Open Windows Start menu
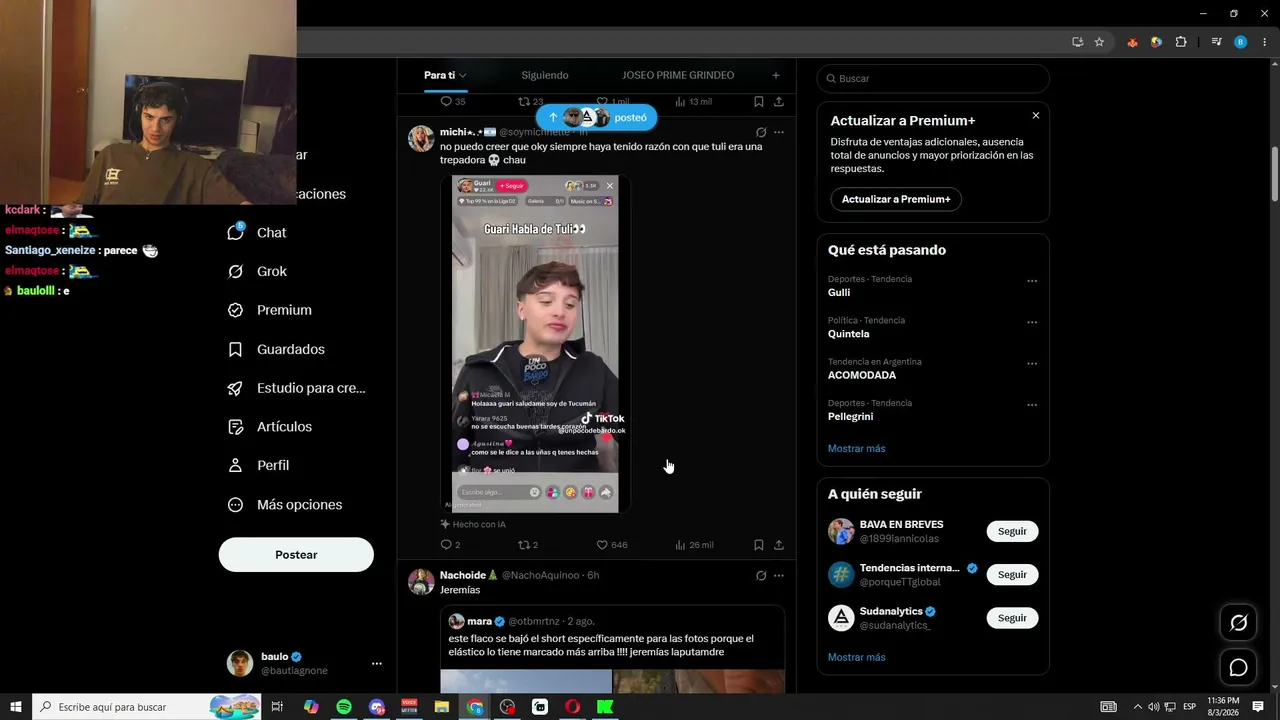The height and width of the screenshot is (720, 1280). tap(16, 707)
